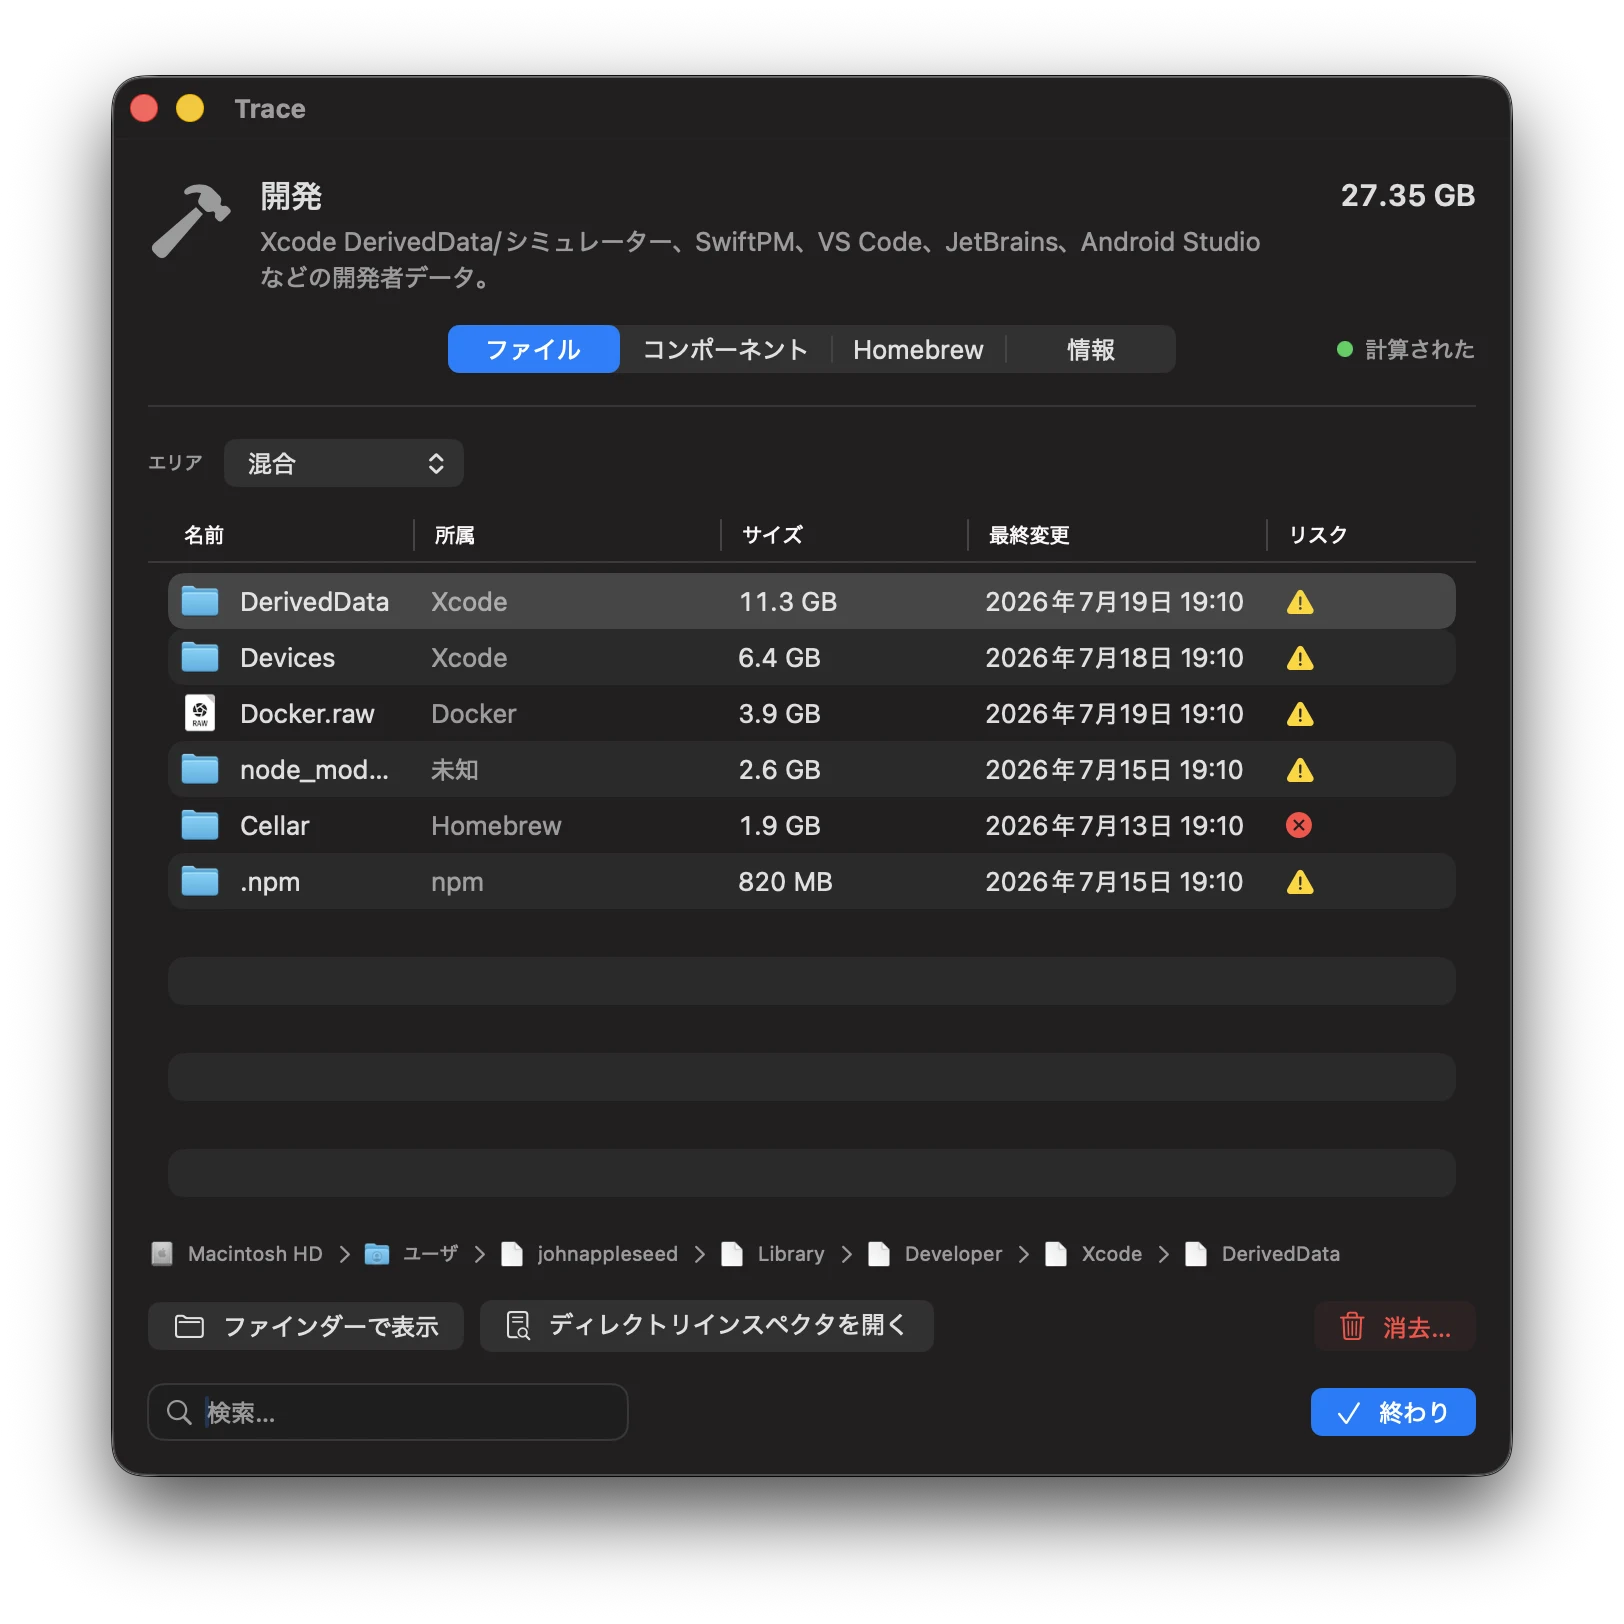
Task: Click the johnappleseed path document icon
Action: 512,1254
